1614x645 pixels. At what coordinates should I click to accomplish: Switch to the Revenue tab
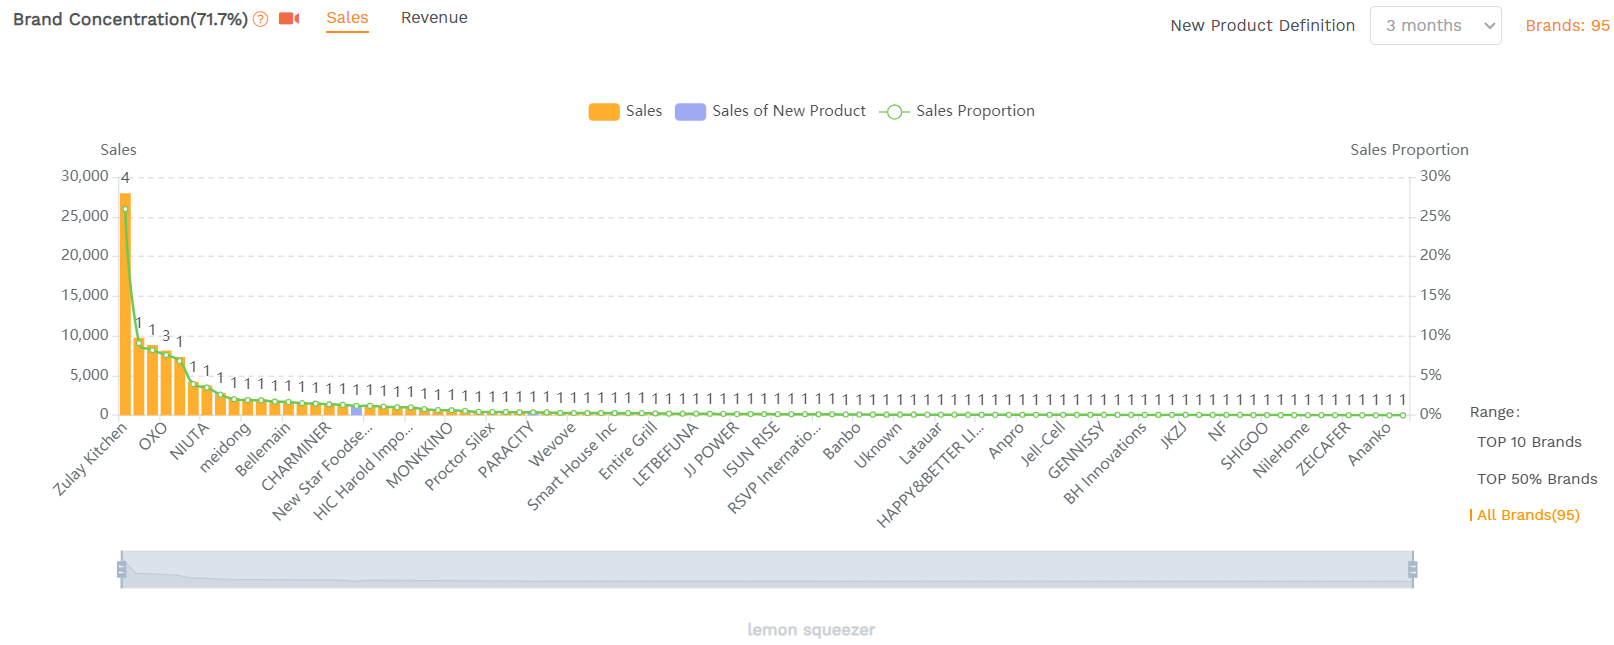pos(434,18)
